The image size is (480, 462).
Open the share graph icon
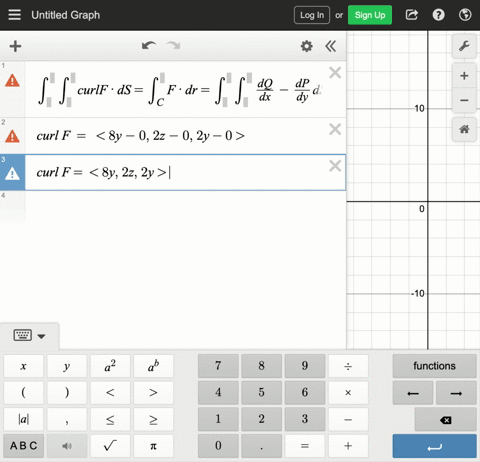[412, 15]
